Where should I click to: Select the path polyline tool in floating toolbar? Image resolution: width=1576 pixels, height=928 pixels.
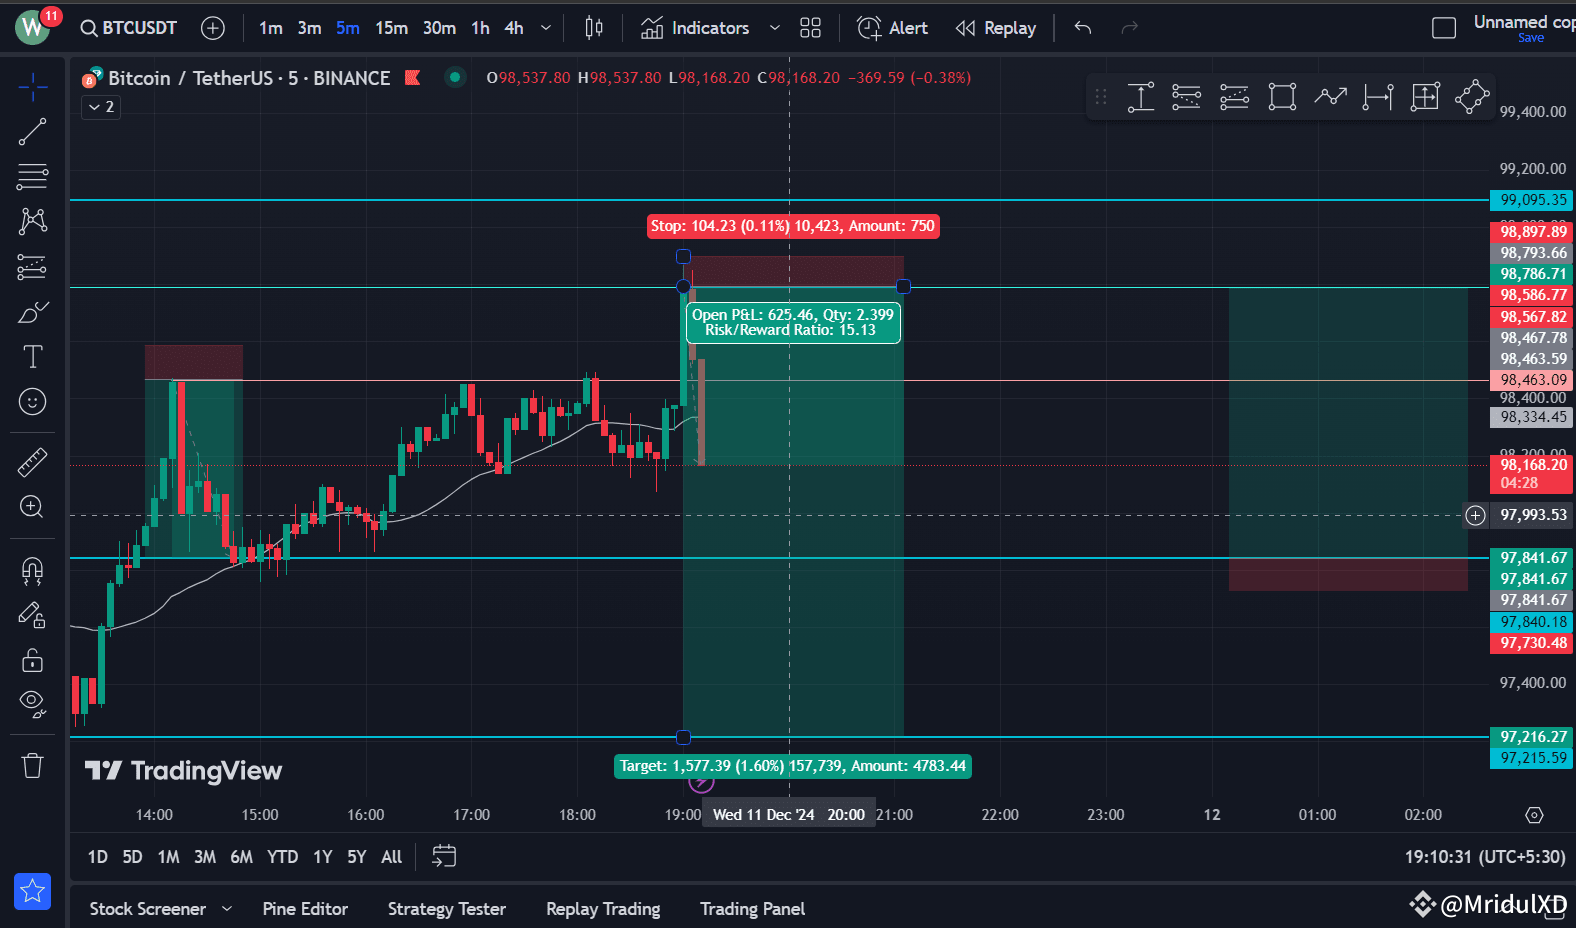pos(1330,97)
